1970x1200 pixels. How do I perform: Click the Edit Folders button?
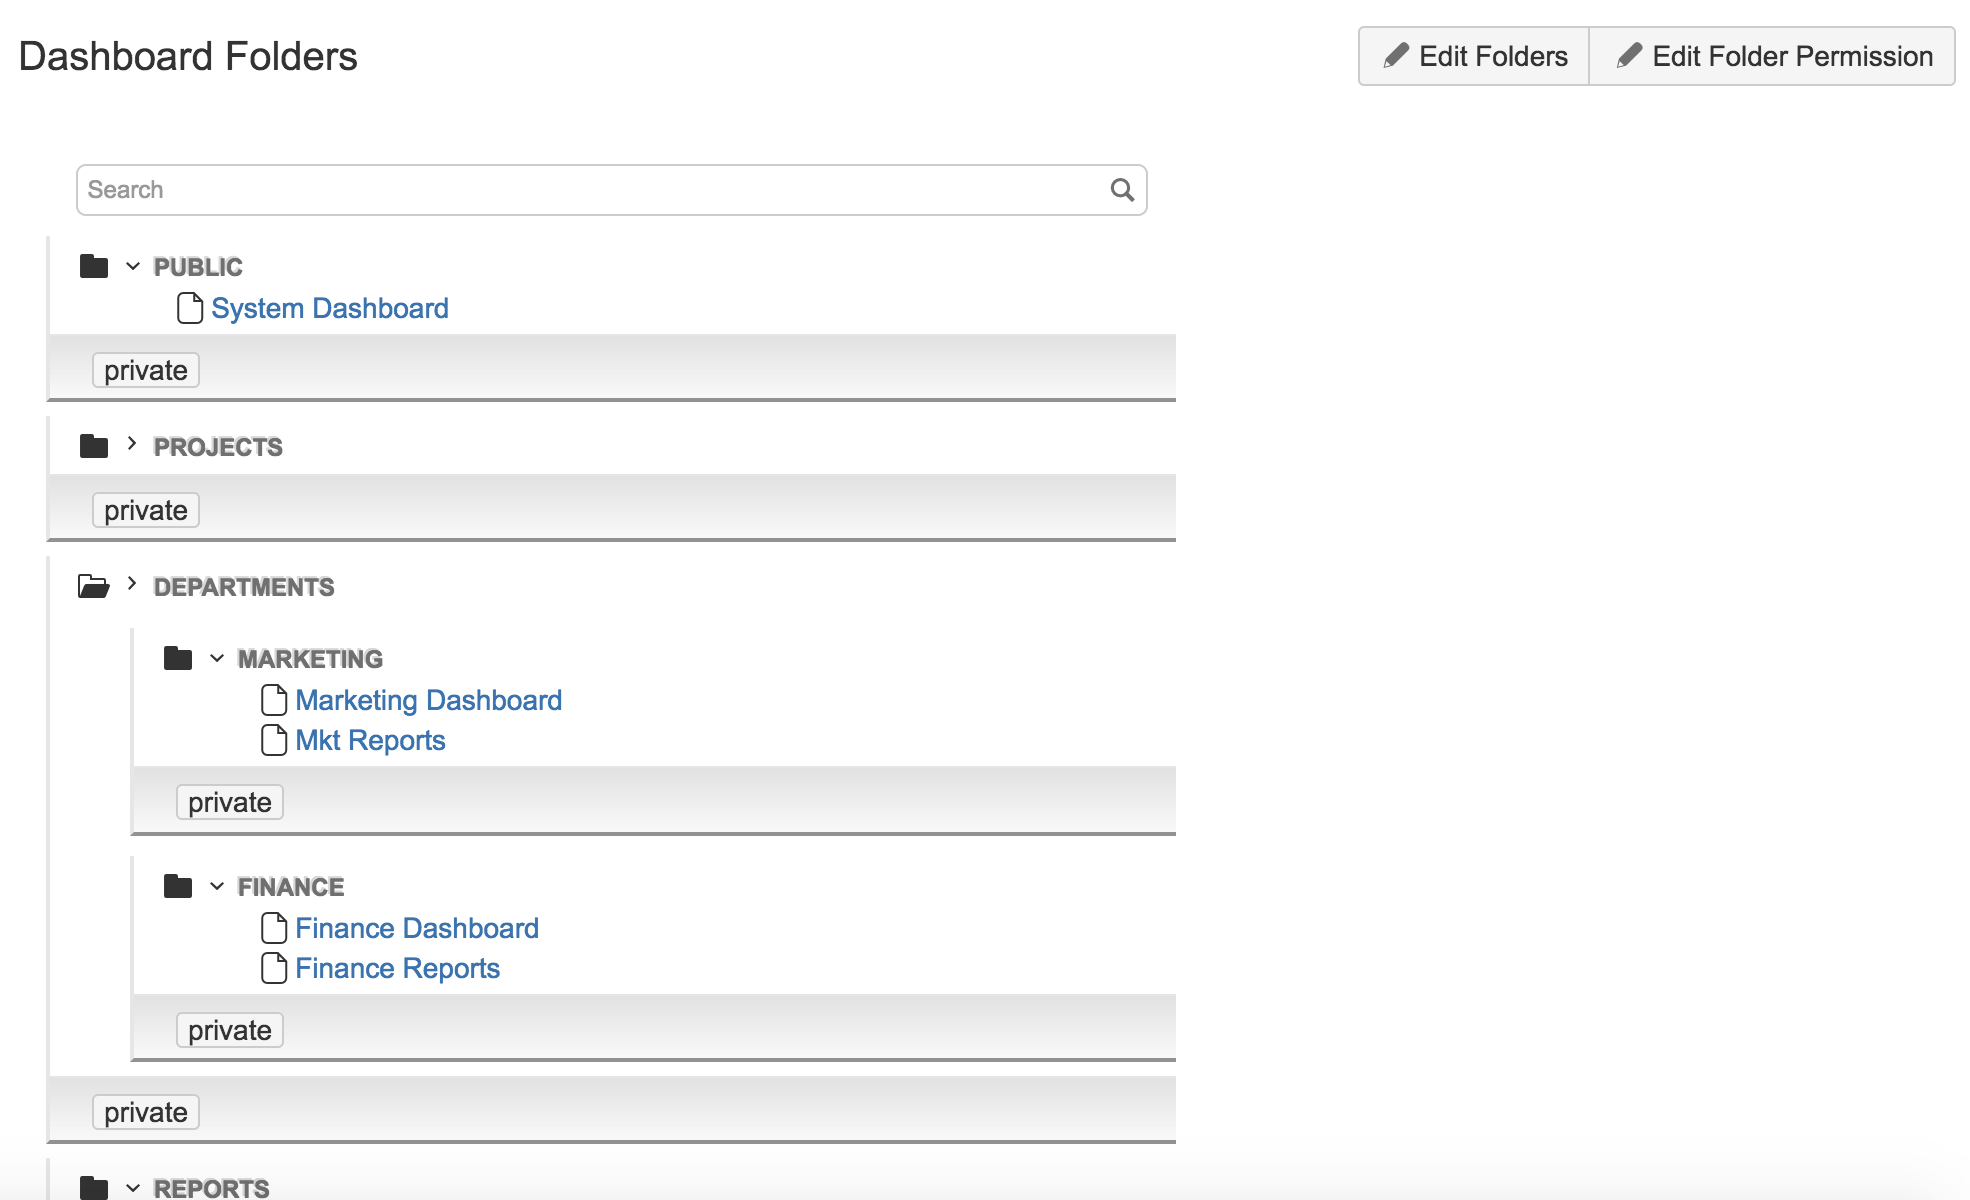coord(1474,56)
